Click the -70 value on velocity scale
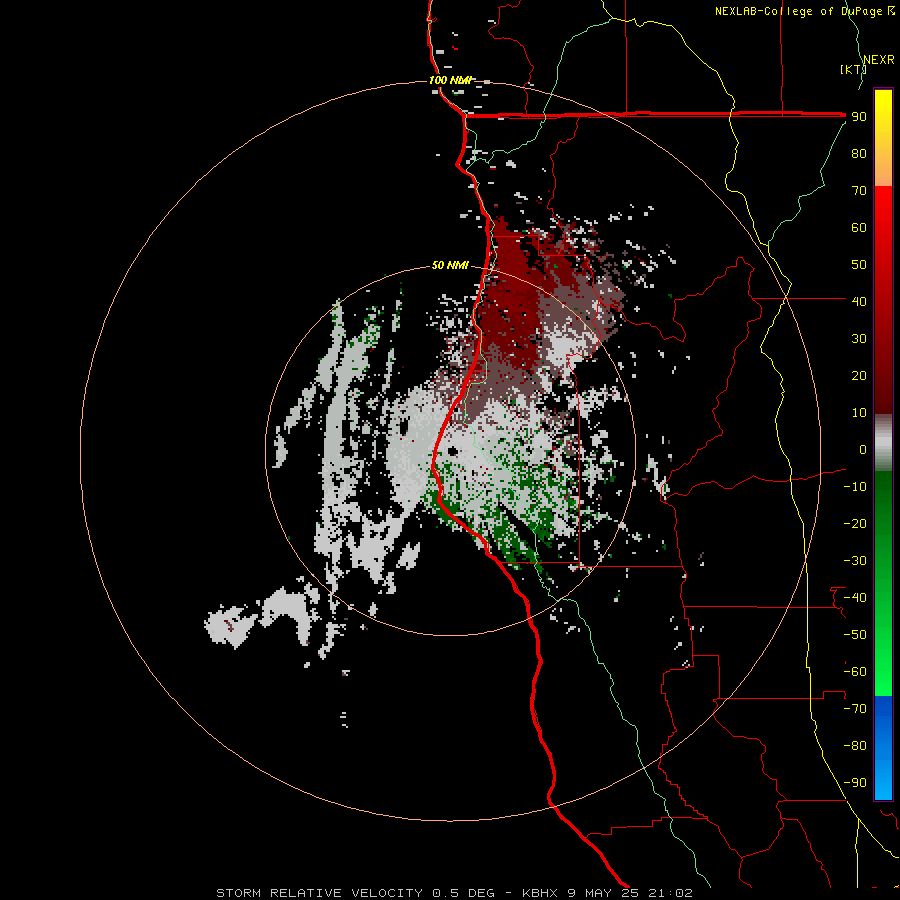900x900 pixels. click(855, 709)
